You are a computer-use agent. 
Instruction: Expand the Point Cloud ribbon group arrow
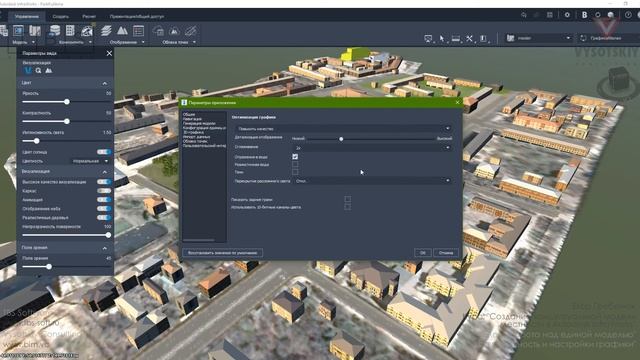[194, 42]
